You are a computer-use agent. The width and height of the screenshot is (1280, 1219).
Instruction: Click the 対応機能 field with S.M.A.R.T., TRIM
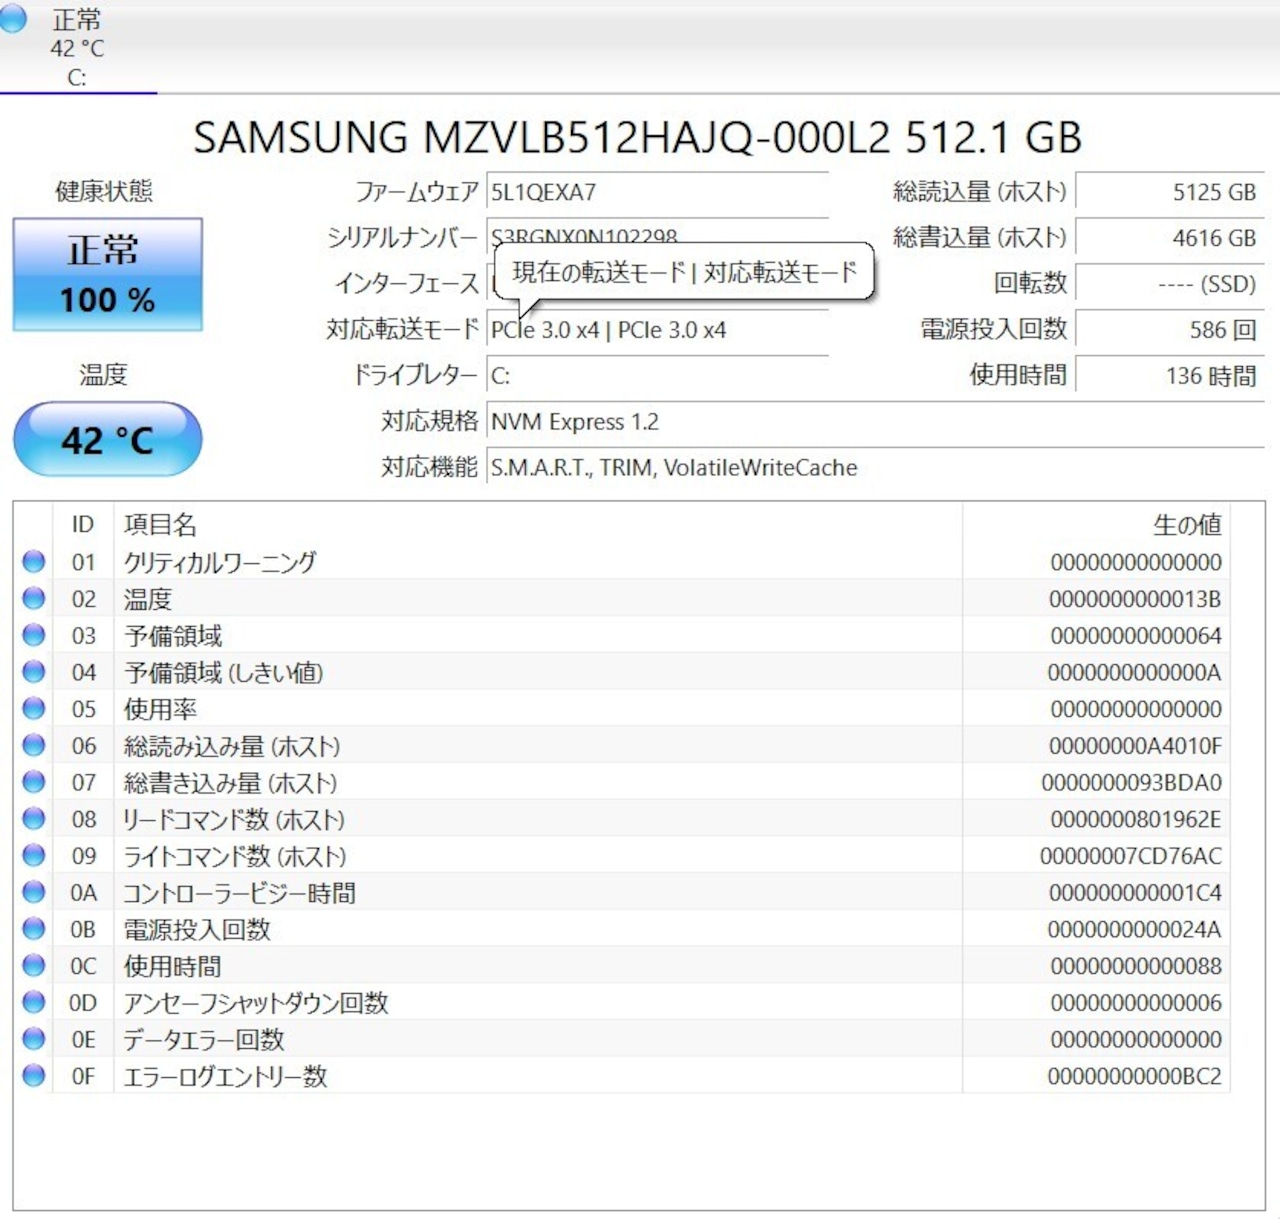(x=672, y=467)
